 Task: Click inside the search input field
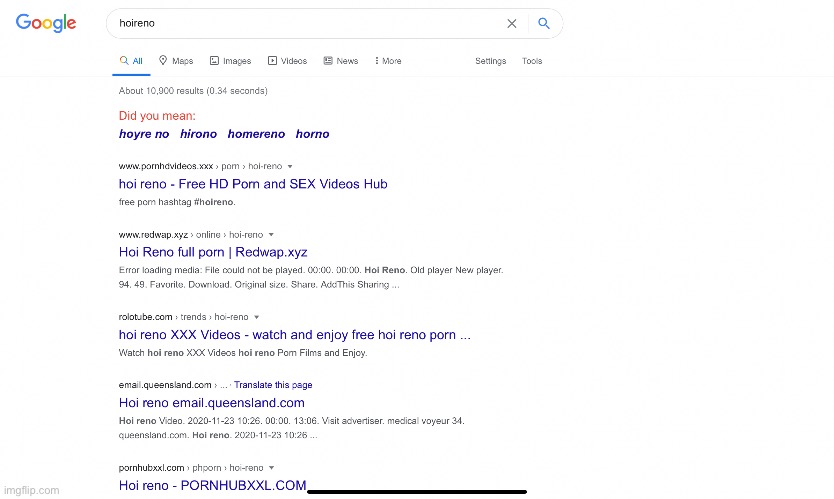click(x=300, y=23)
